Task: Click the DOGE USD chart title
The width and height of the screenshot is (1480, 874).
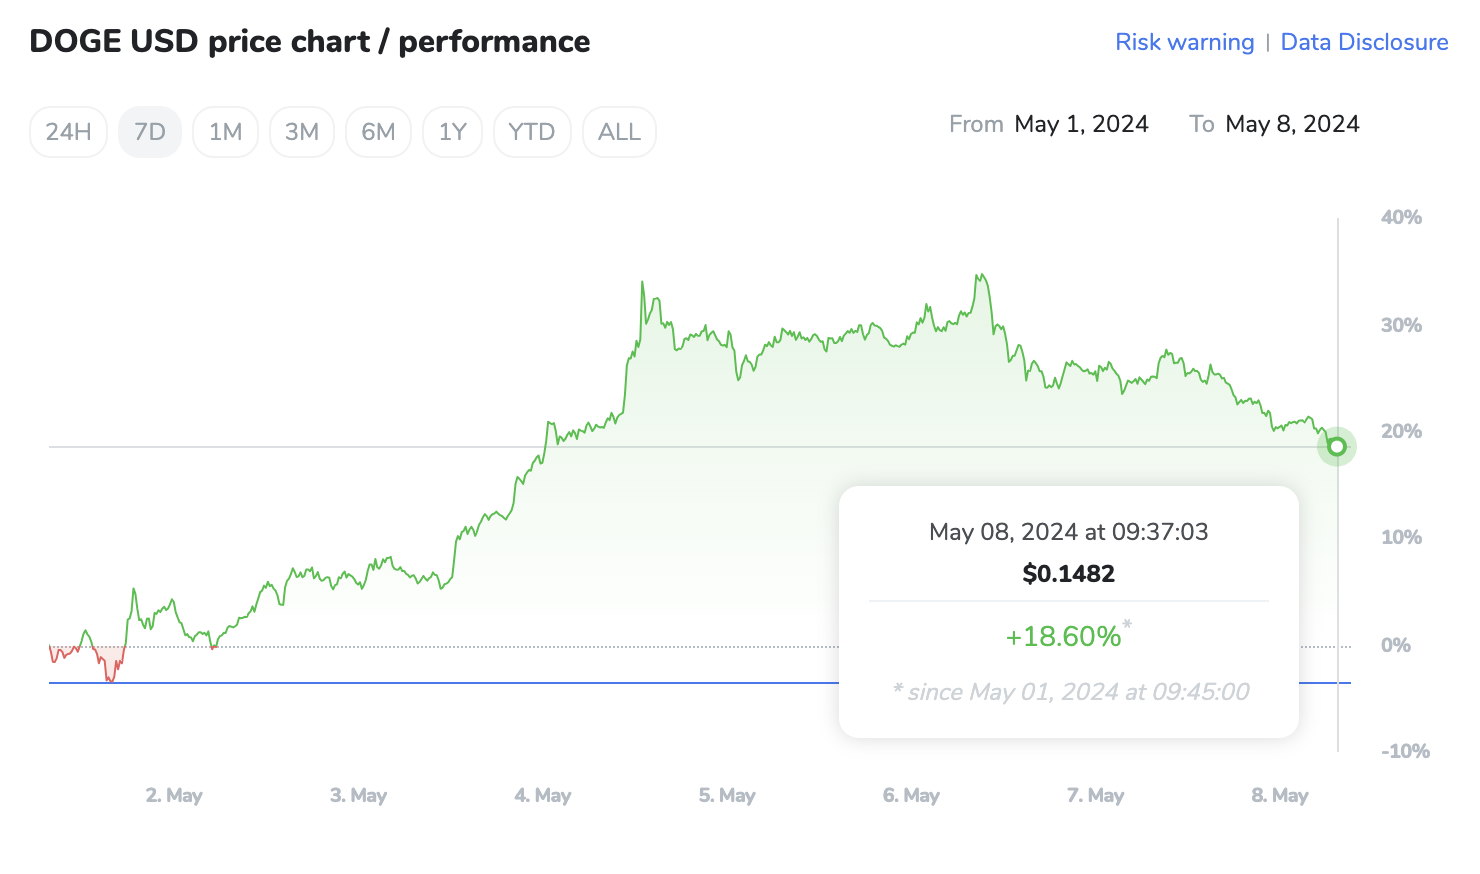Action: point(310,41)
